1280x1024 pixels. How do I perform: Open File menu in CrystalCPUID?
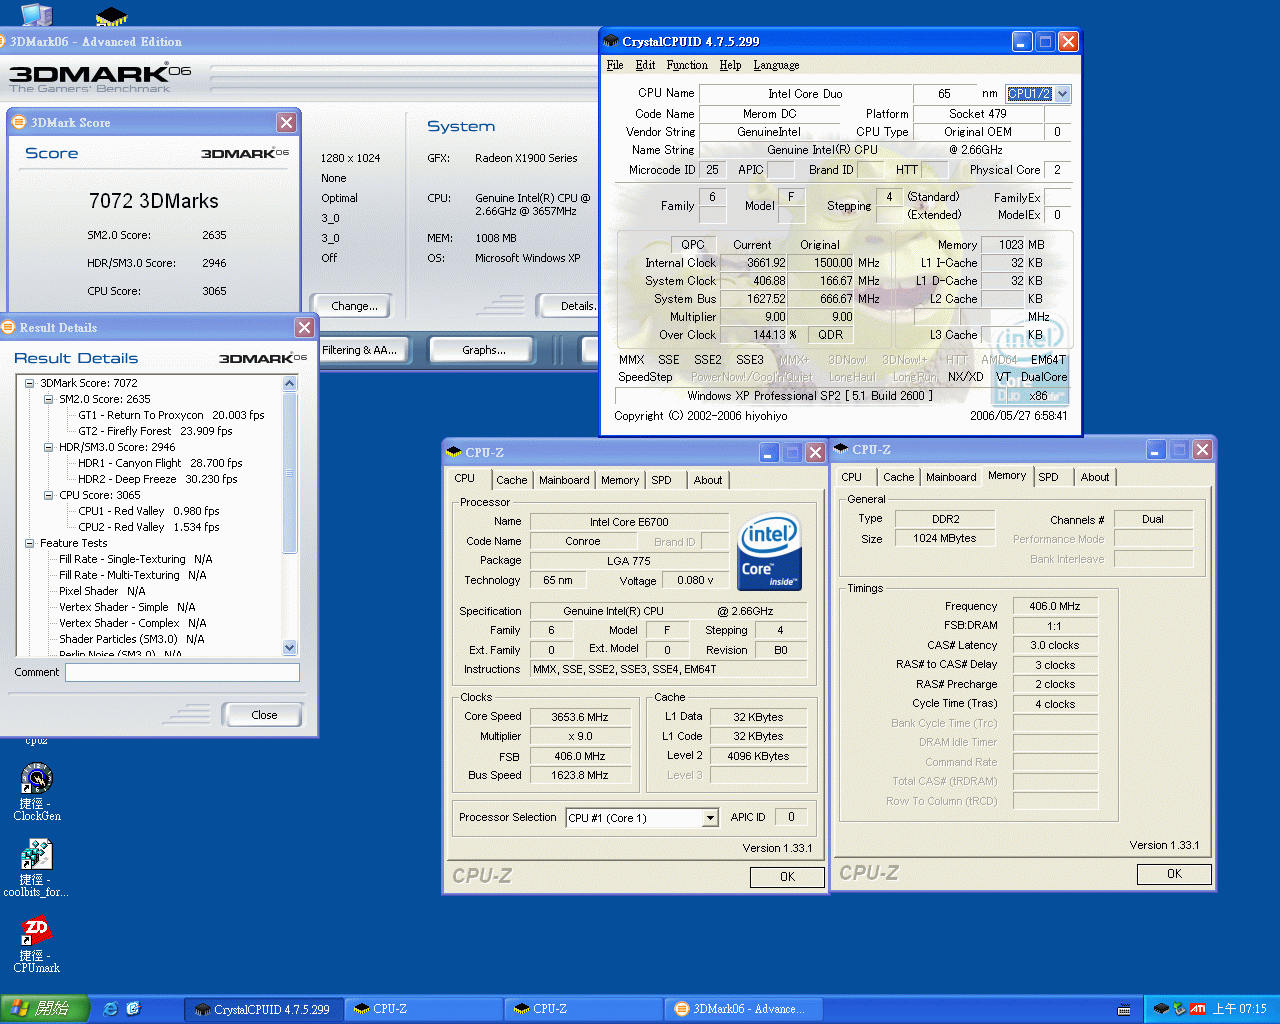point(615,65)
